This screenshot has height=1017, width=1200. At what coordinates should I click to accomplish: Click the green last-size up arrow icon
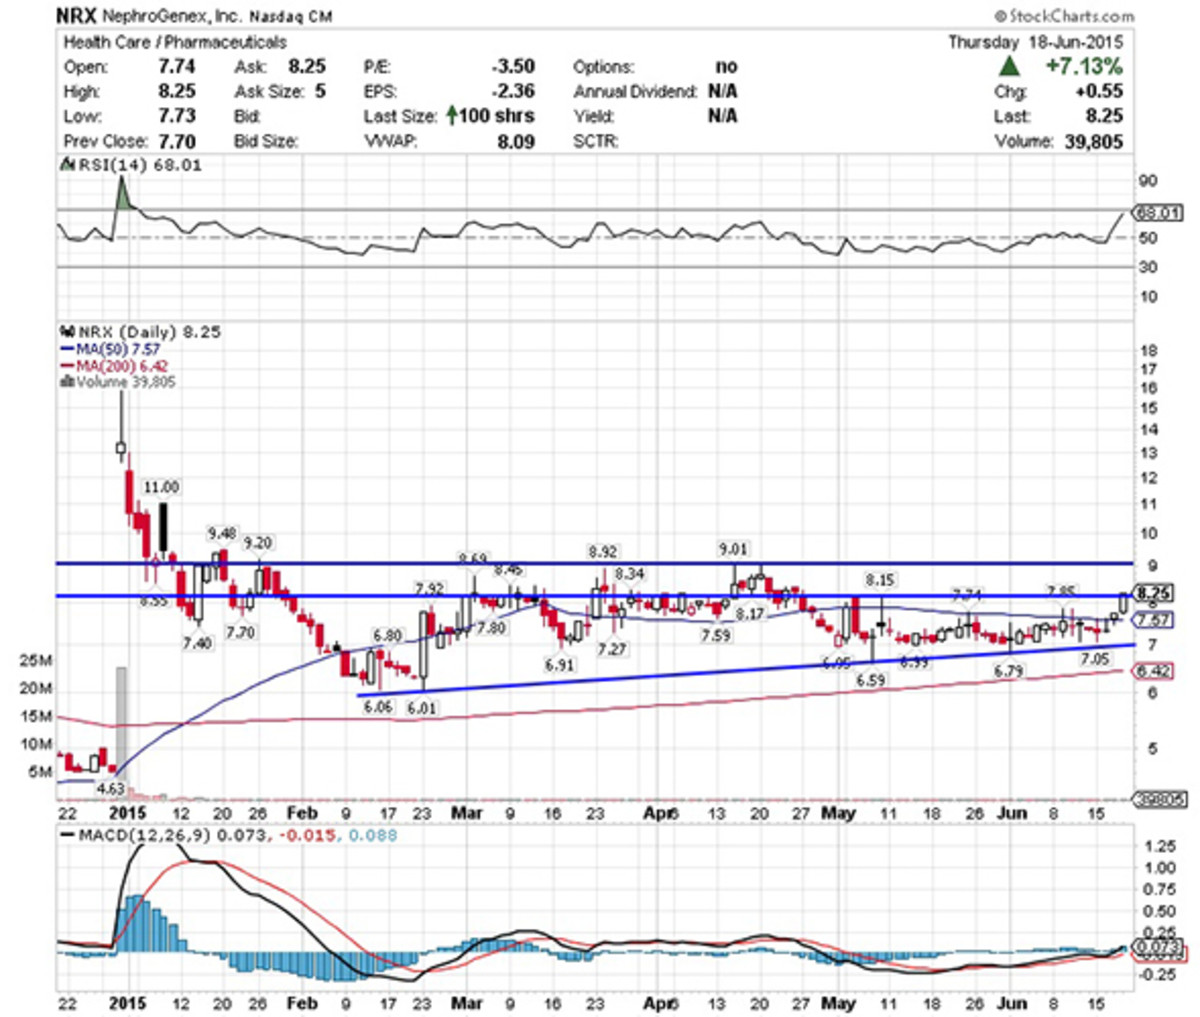[452, 116]
